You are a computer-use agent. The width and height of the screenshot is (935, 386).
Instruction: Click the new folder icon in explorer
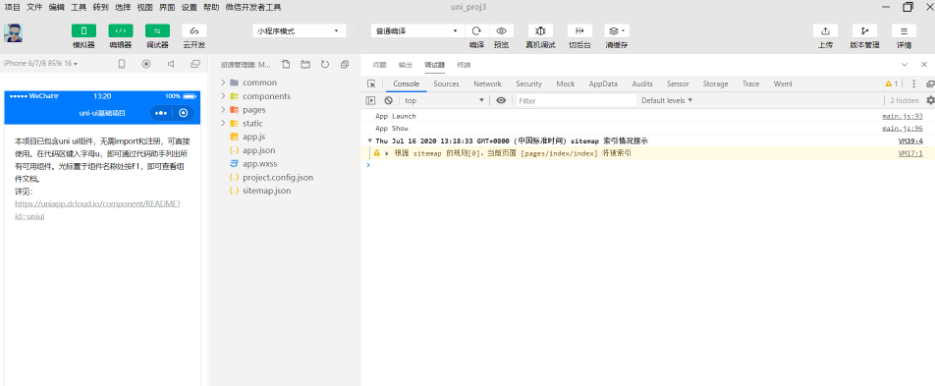[305, 64]
